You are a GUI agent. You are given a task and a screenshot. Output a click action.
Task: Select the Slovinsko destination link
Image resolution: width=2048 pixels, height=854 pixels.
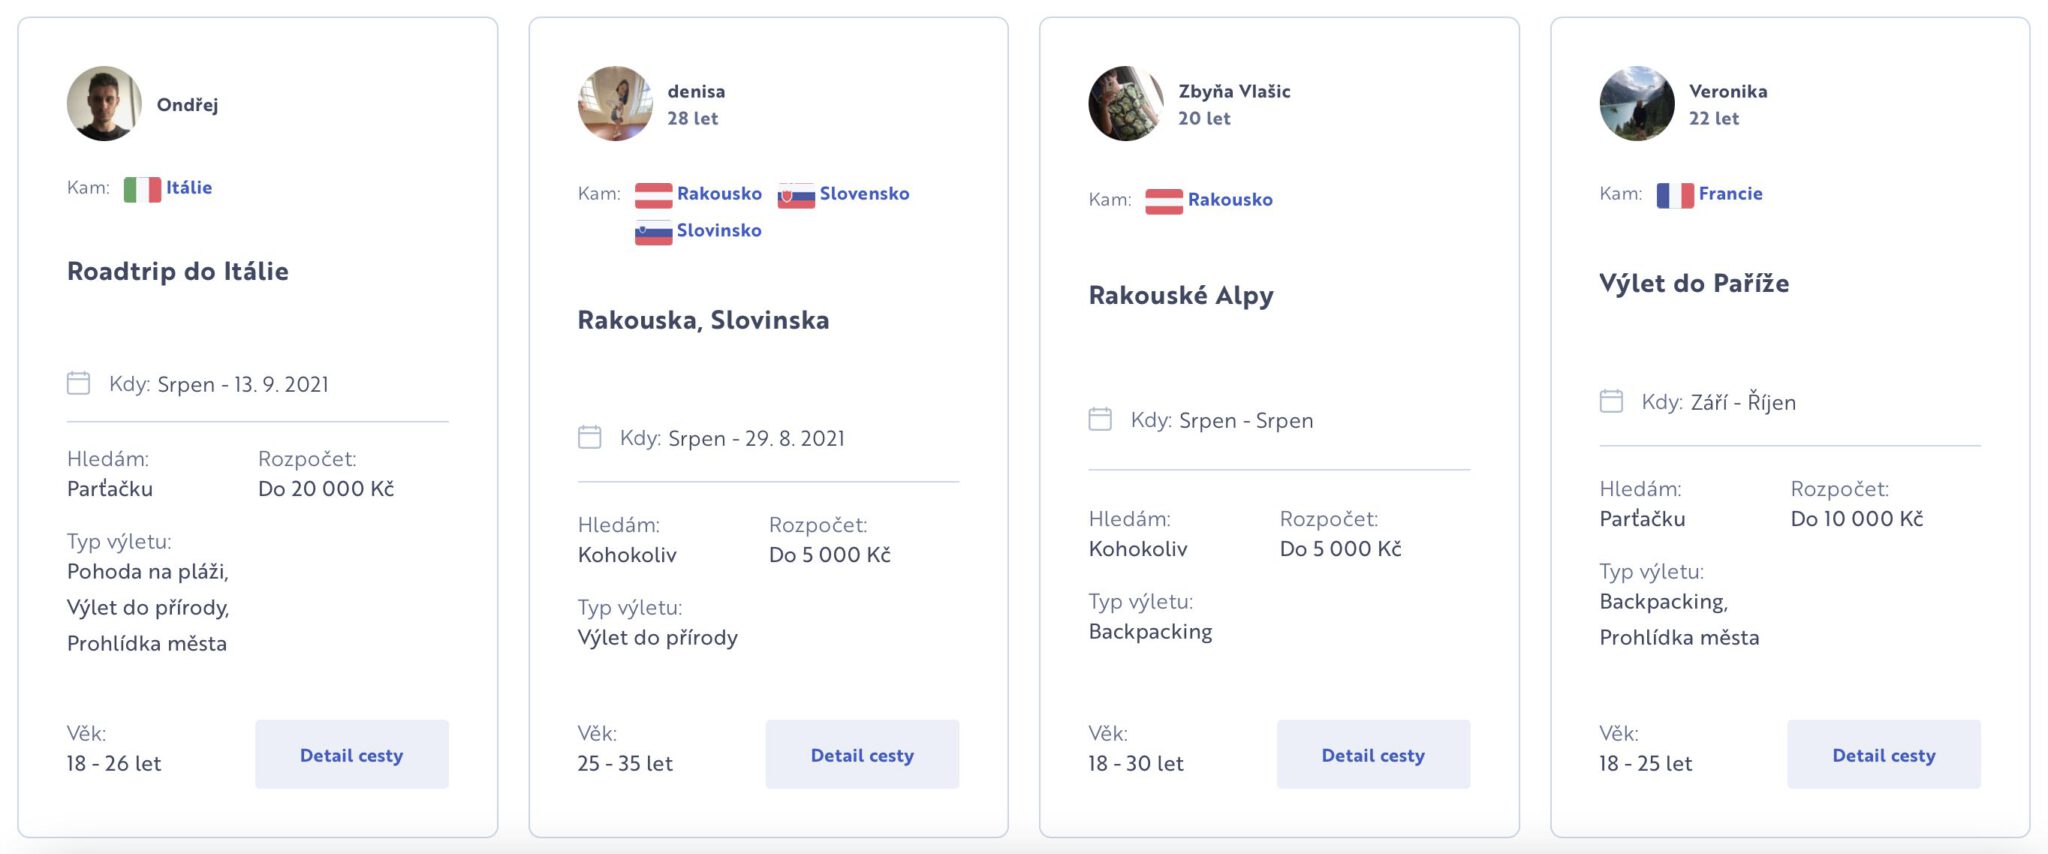(x=719, y=231)
